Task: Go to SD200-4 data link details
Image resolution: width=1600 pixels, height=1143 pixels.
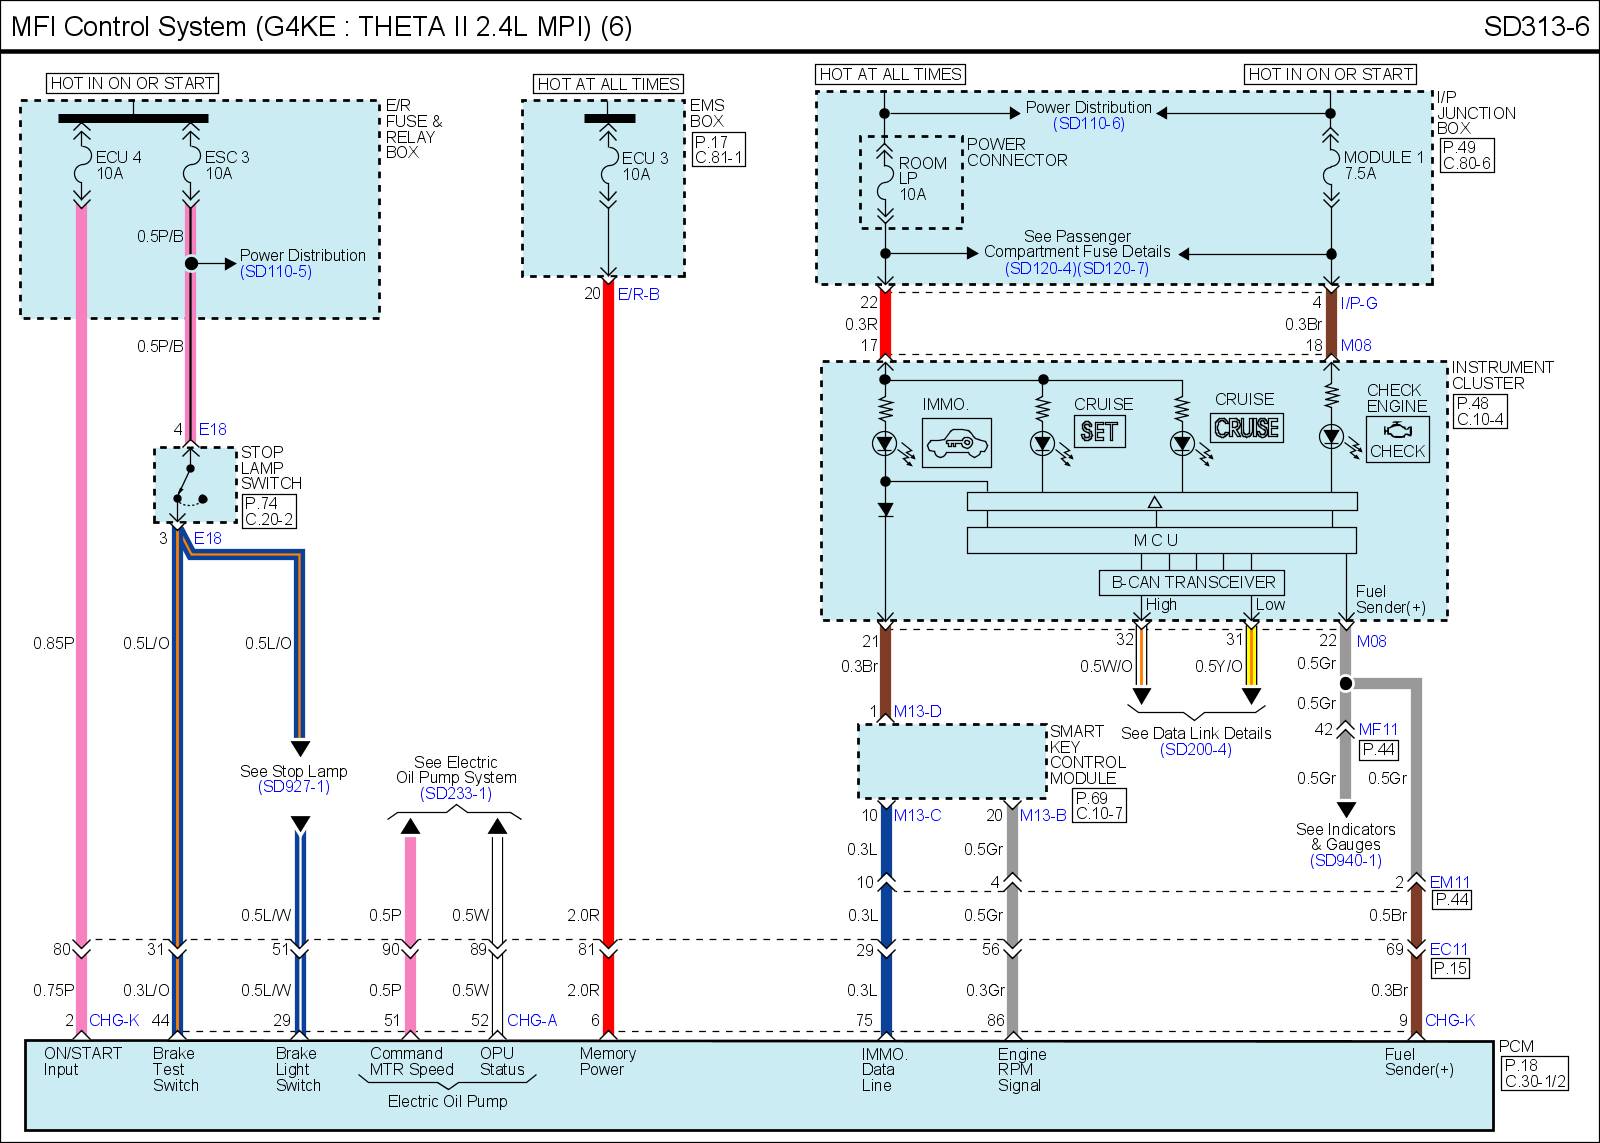Action: pyautogui.click(x=1195, y=750)
